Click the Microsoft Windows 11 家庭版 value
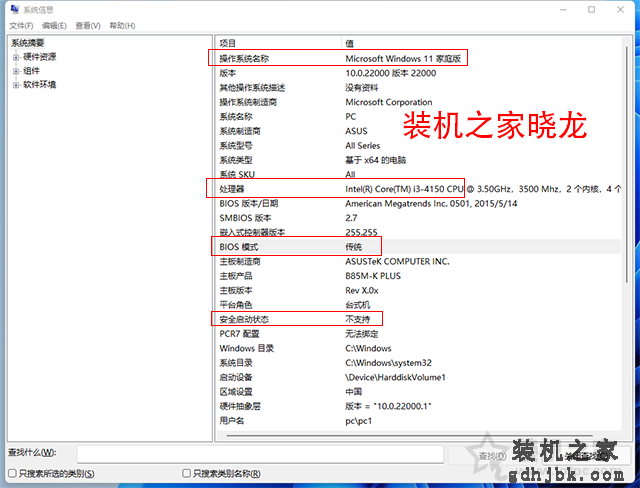 point(403,58)
